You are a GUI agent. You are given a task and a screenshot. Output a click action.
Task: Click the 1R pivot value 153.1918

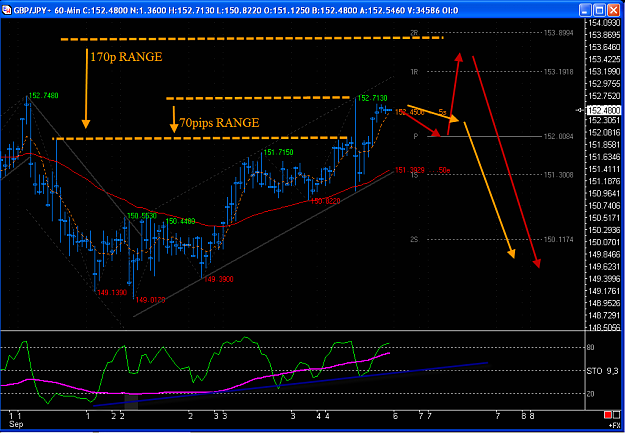[x=559, y=72]
